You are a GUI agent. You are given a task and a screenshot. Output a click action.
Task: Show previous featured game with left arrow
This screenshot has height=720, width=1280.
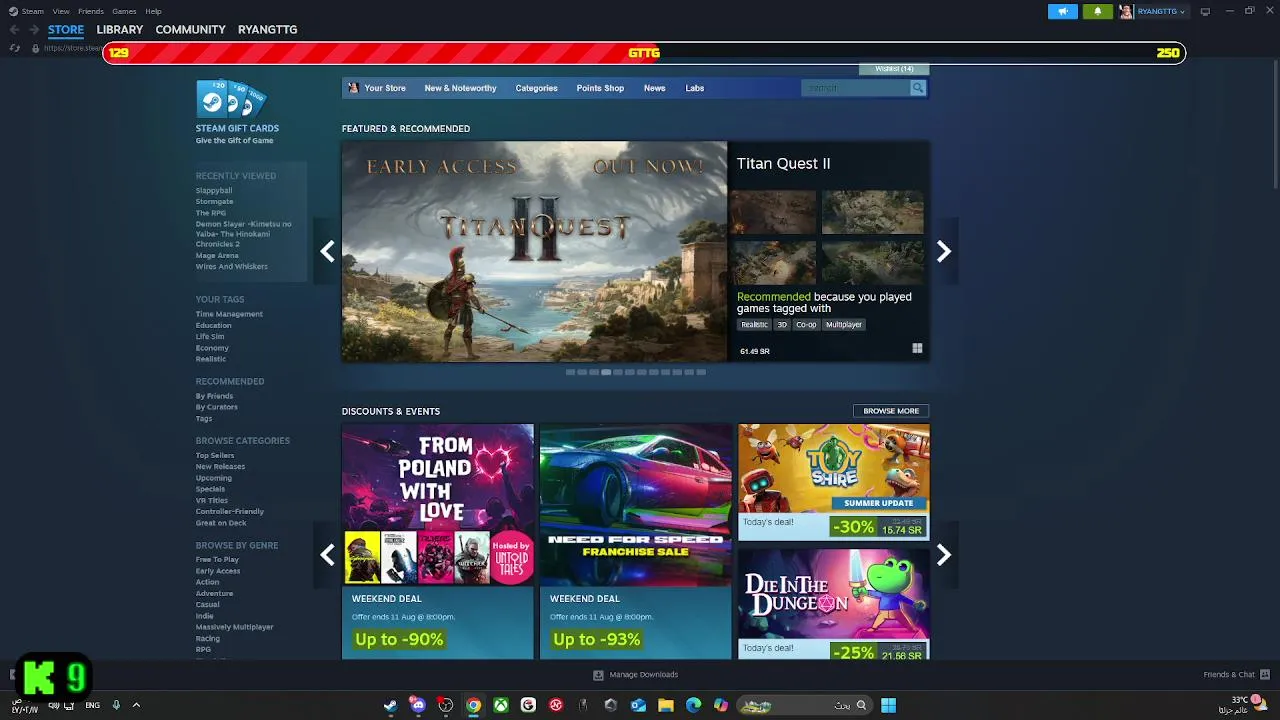coord(327,251)
